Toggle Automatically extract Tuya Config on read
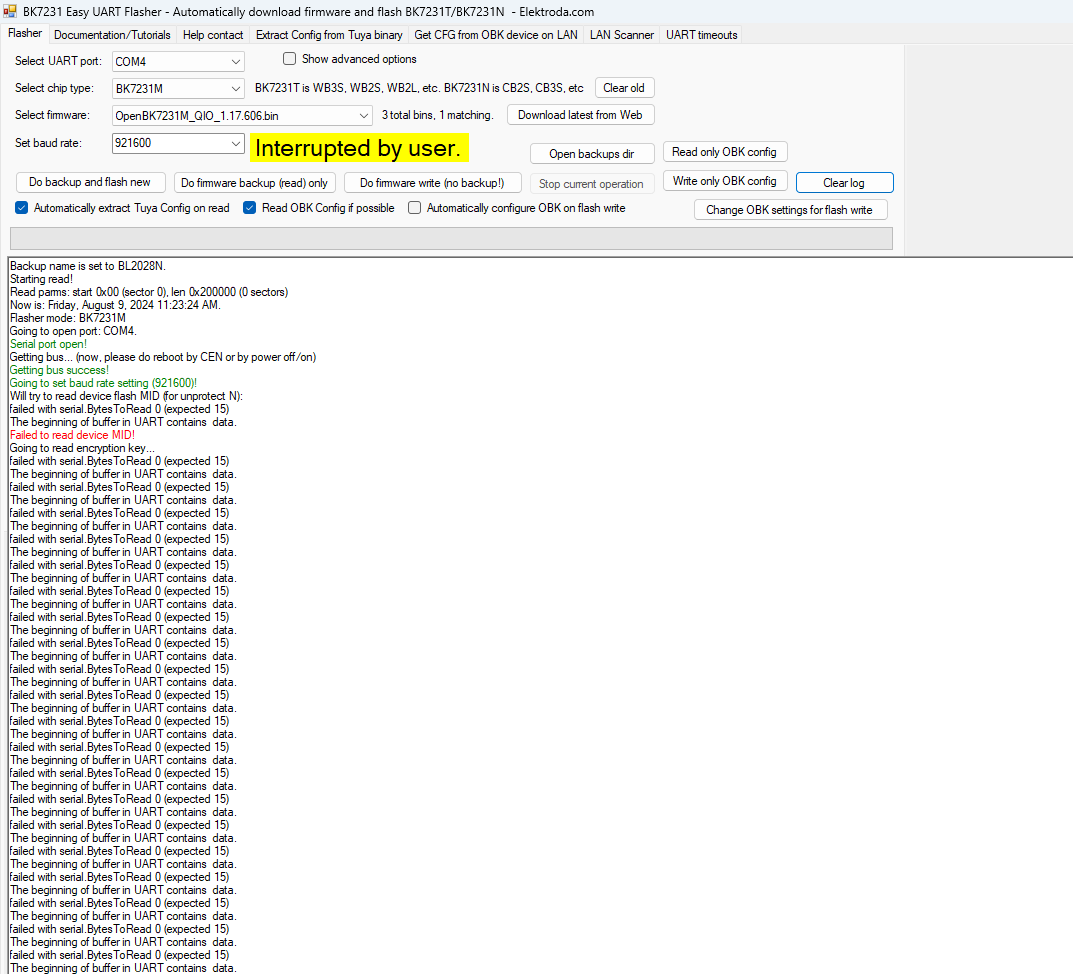1073x974 pixels. click(x=22, y=207)
